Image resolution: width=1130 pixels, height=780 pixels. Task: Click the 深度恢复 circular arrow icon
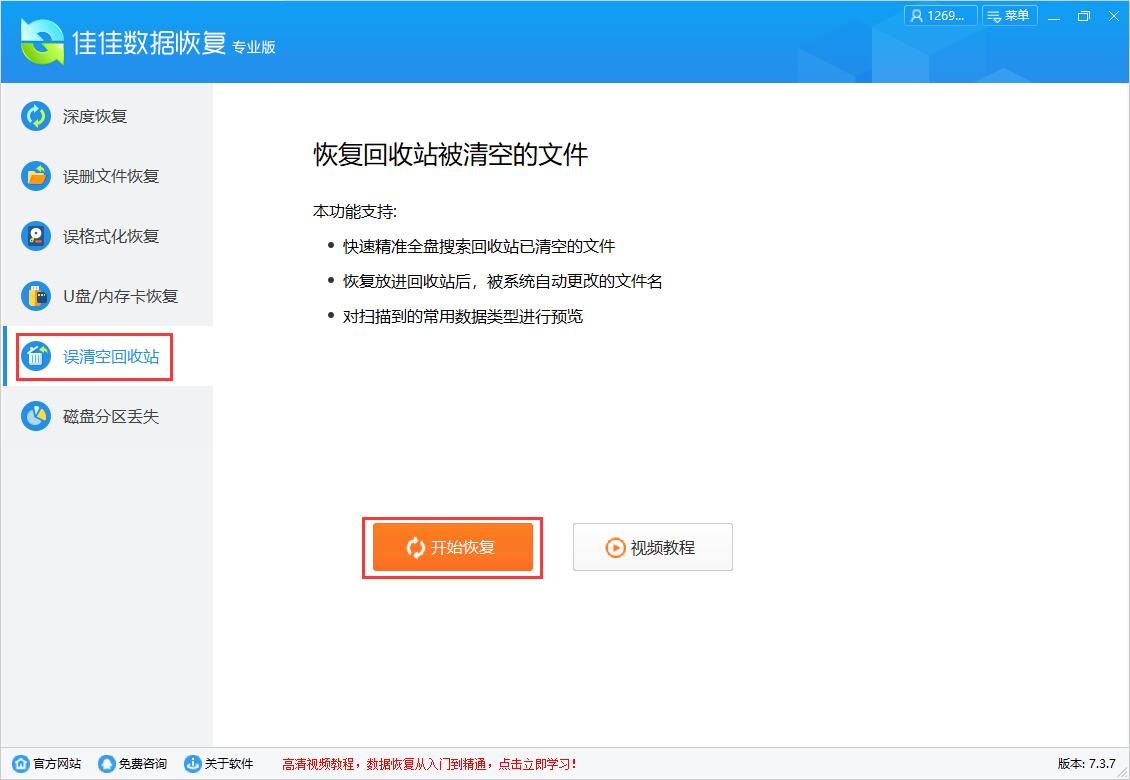click(36, 116)
